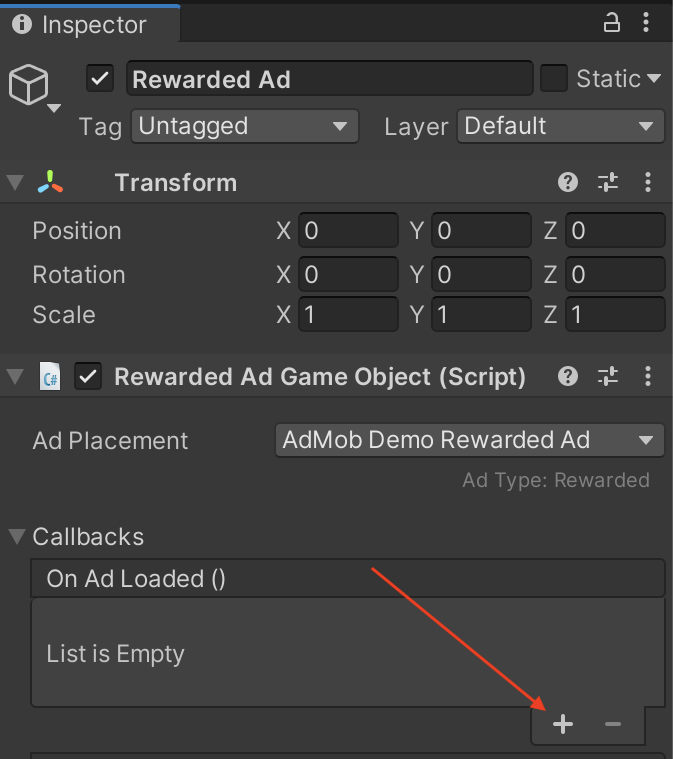
Task: Collapse the Transform component foldout
Action: click(15, 183)
